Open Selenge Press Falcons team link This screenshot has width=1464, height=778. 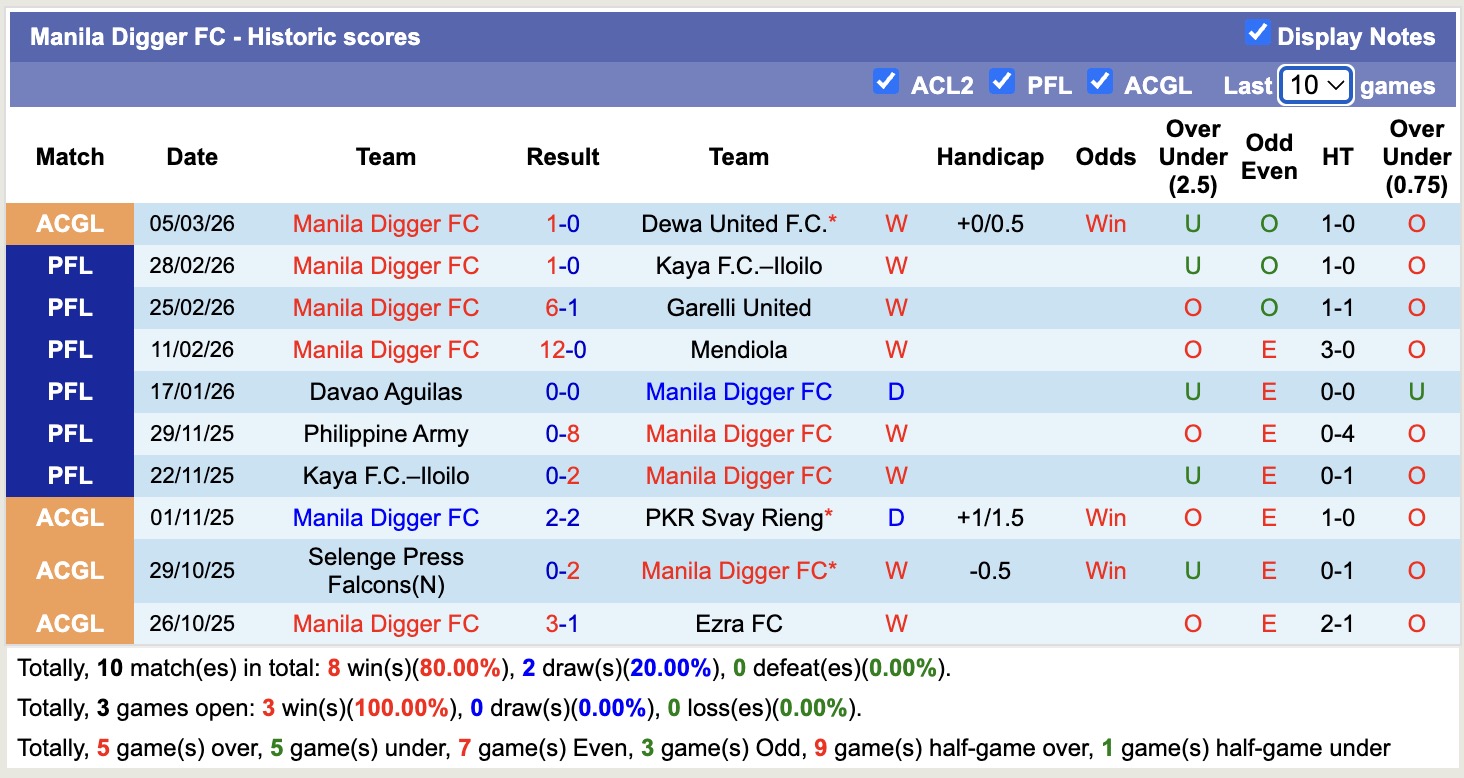(x=386, y=570)
